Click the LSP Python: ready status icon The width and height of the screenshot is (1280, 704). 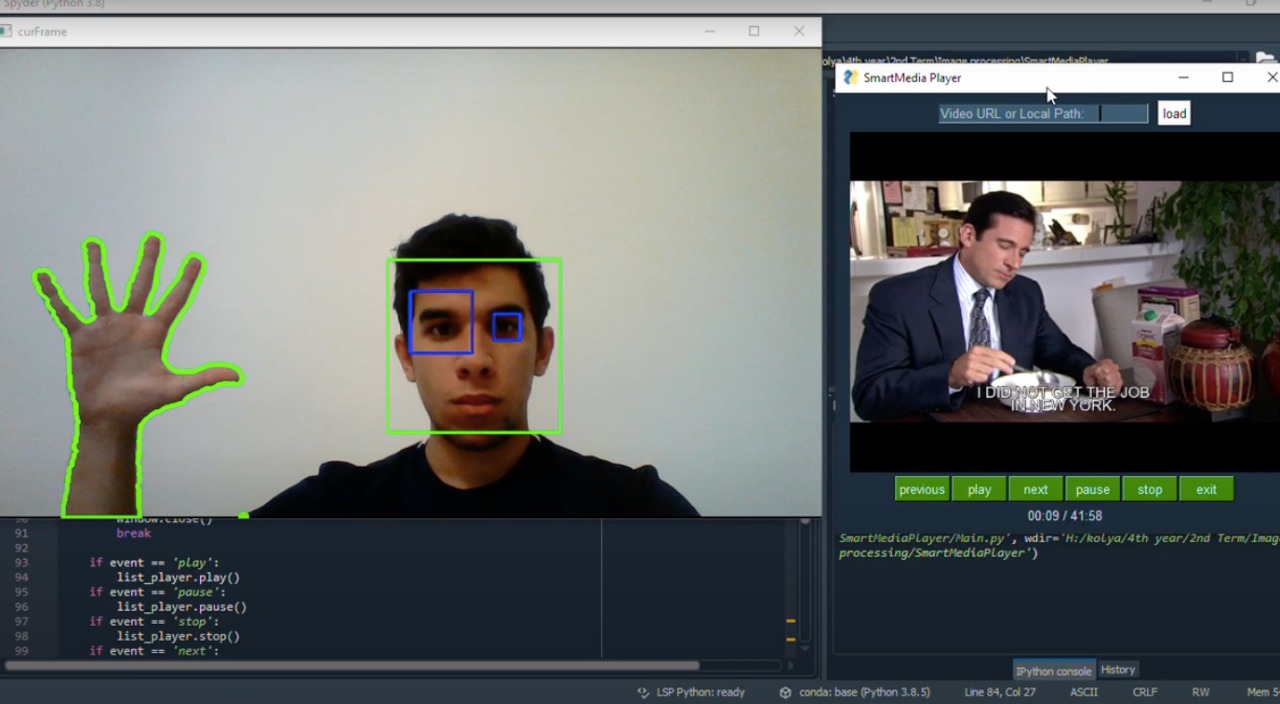click(x=646, y=691)
